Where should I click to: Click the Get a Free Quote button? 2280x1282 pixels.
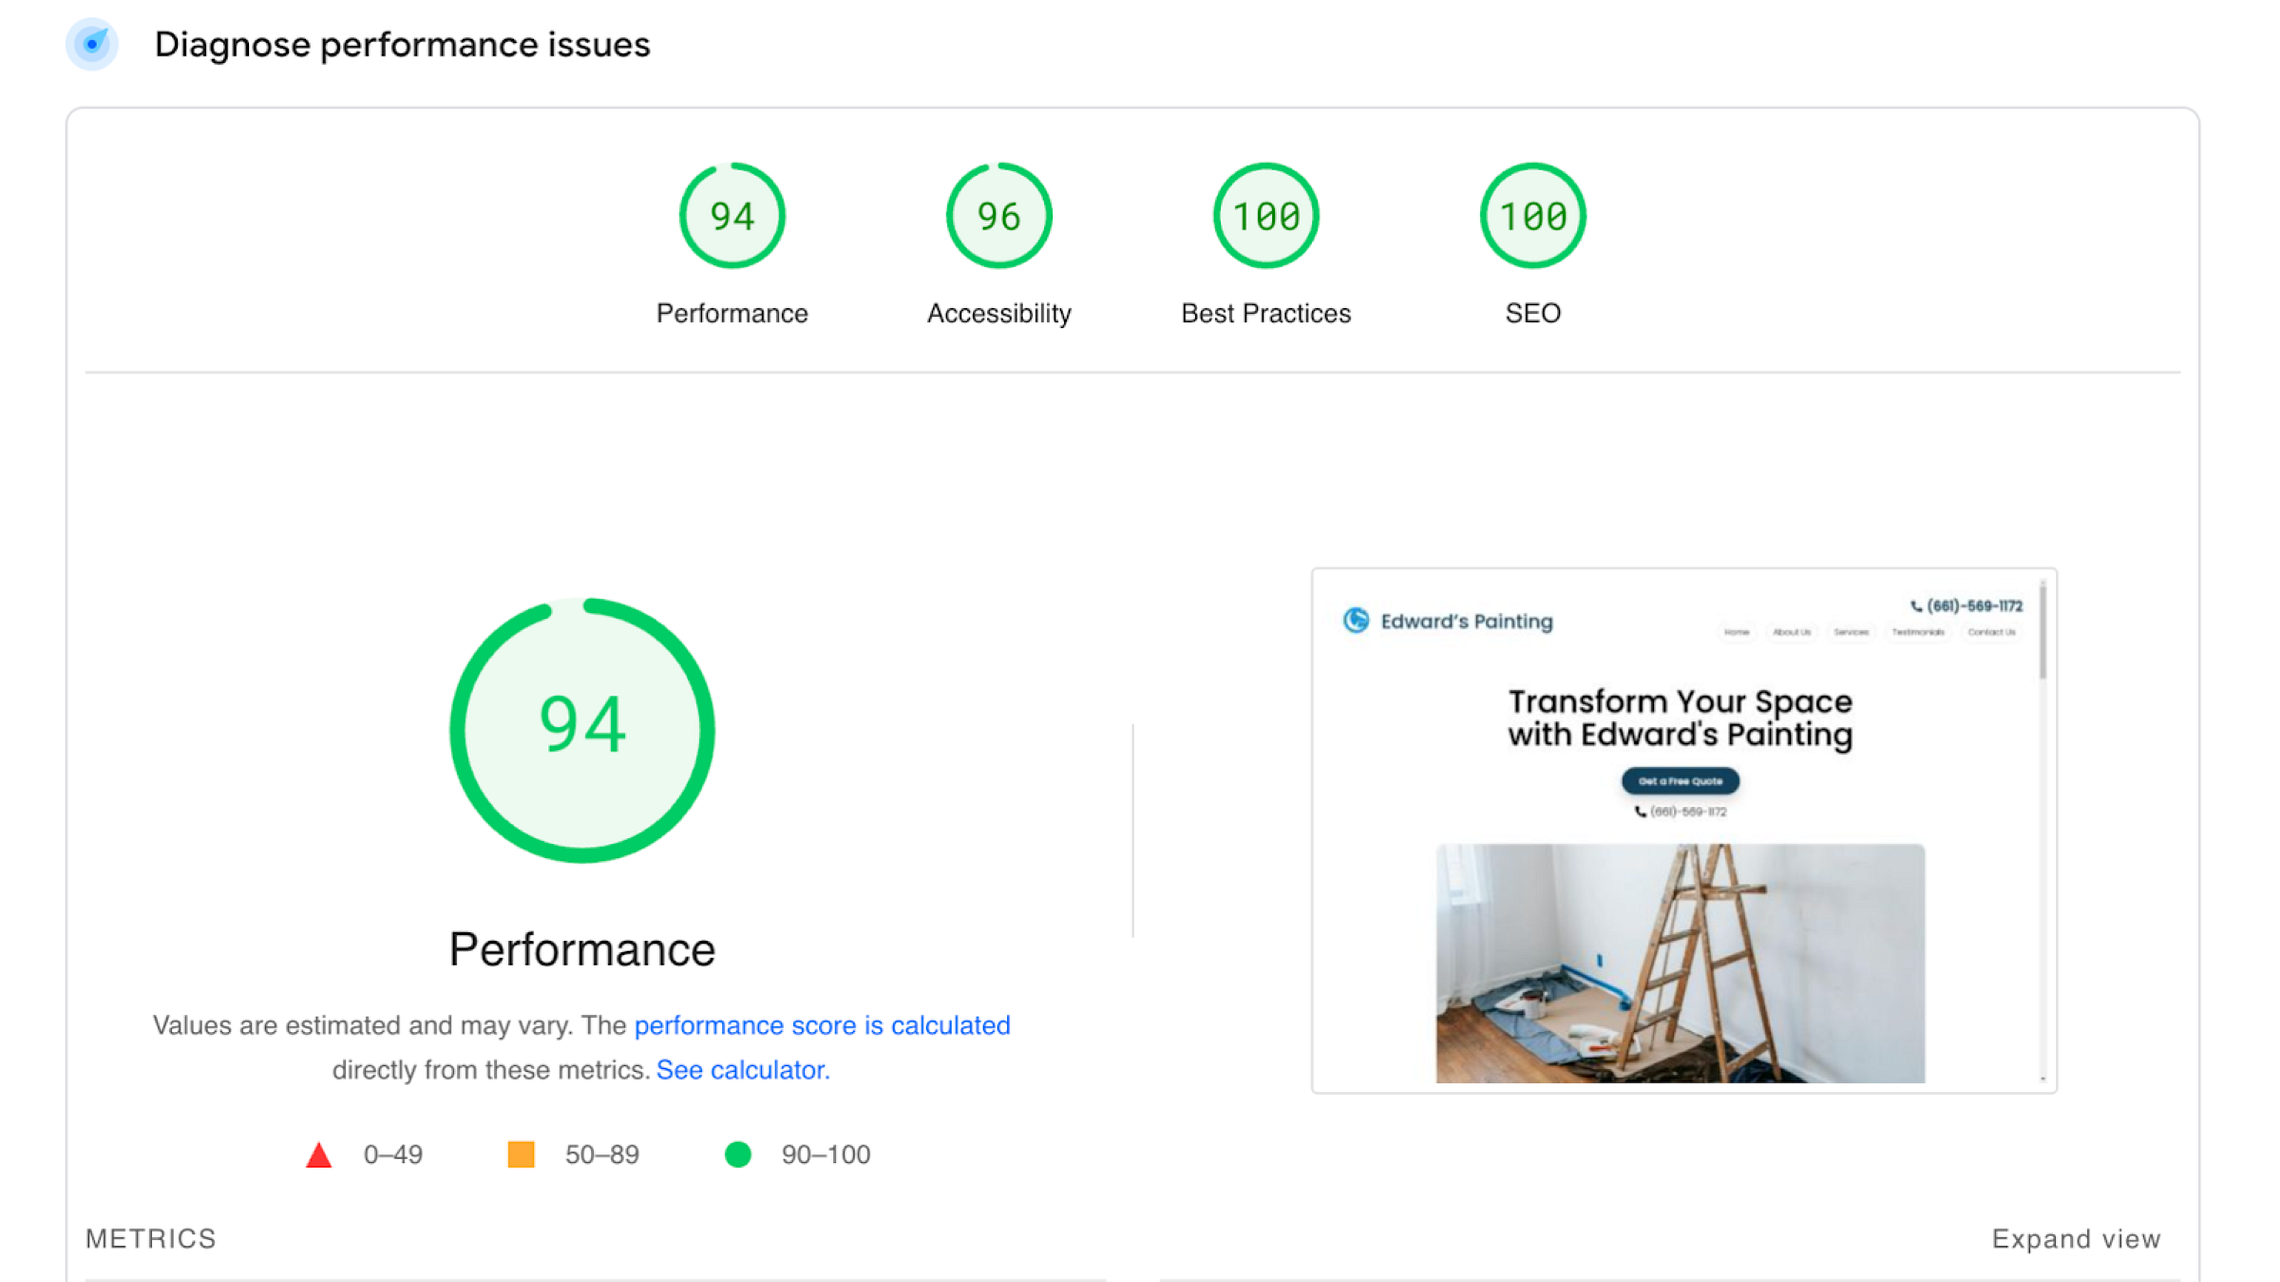pos(1680,781)
